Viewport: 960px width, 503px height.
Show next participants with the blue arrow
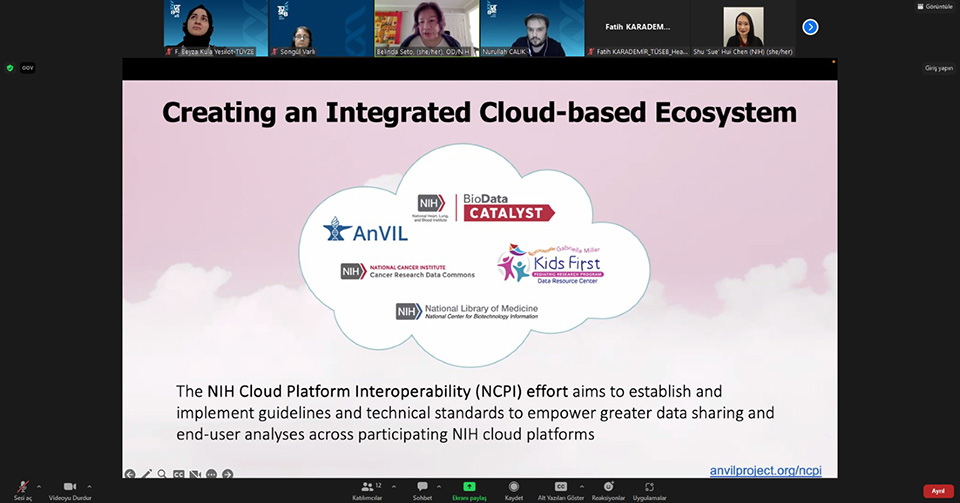tap(810, 27)
